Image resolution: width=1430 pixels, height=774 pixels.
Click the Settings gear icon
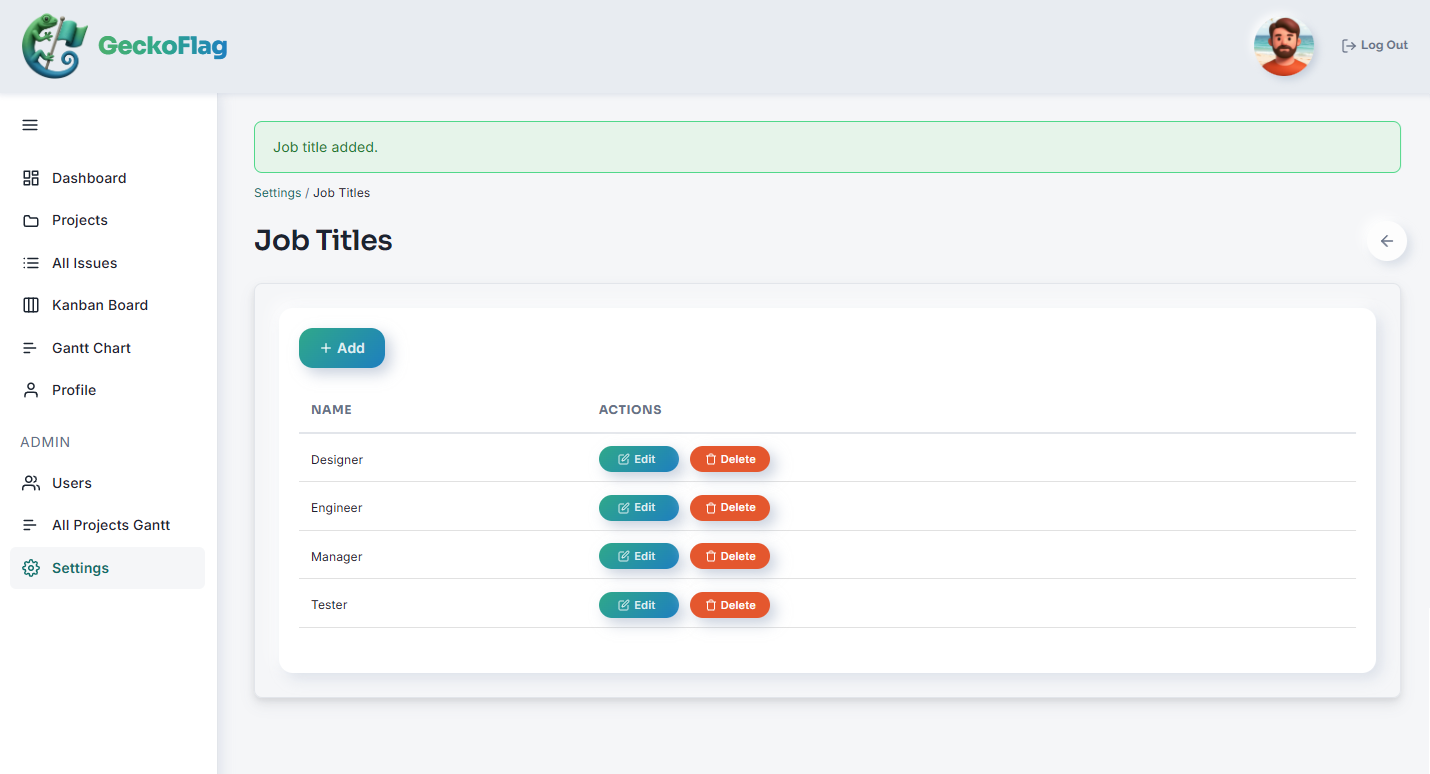point(31,568)
